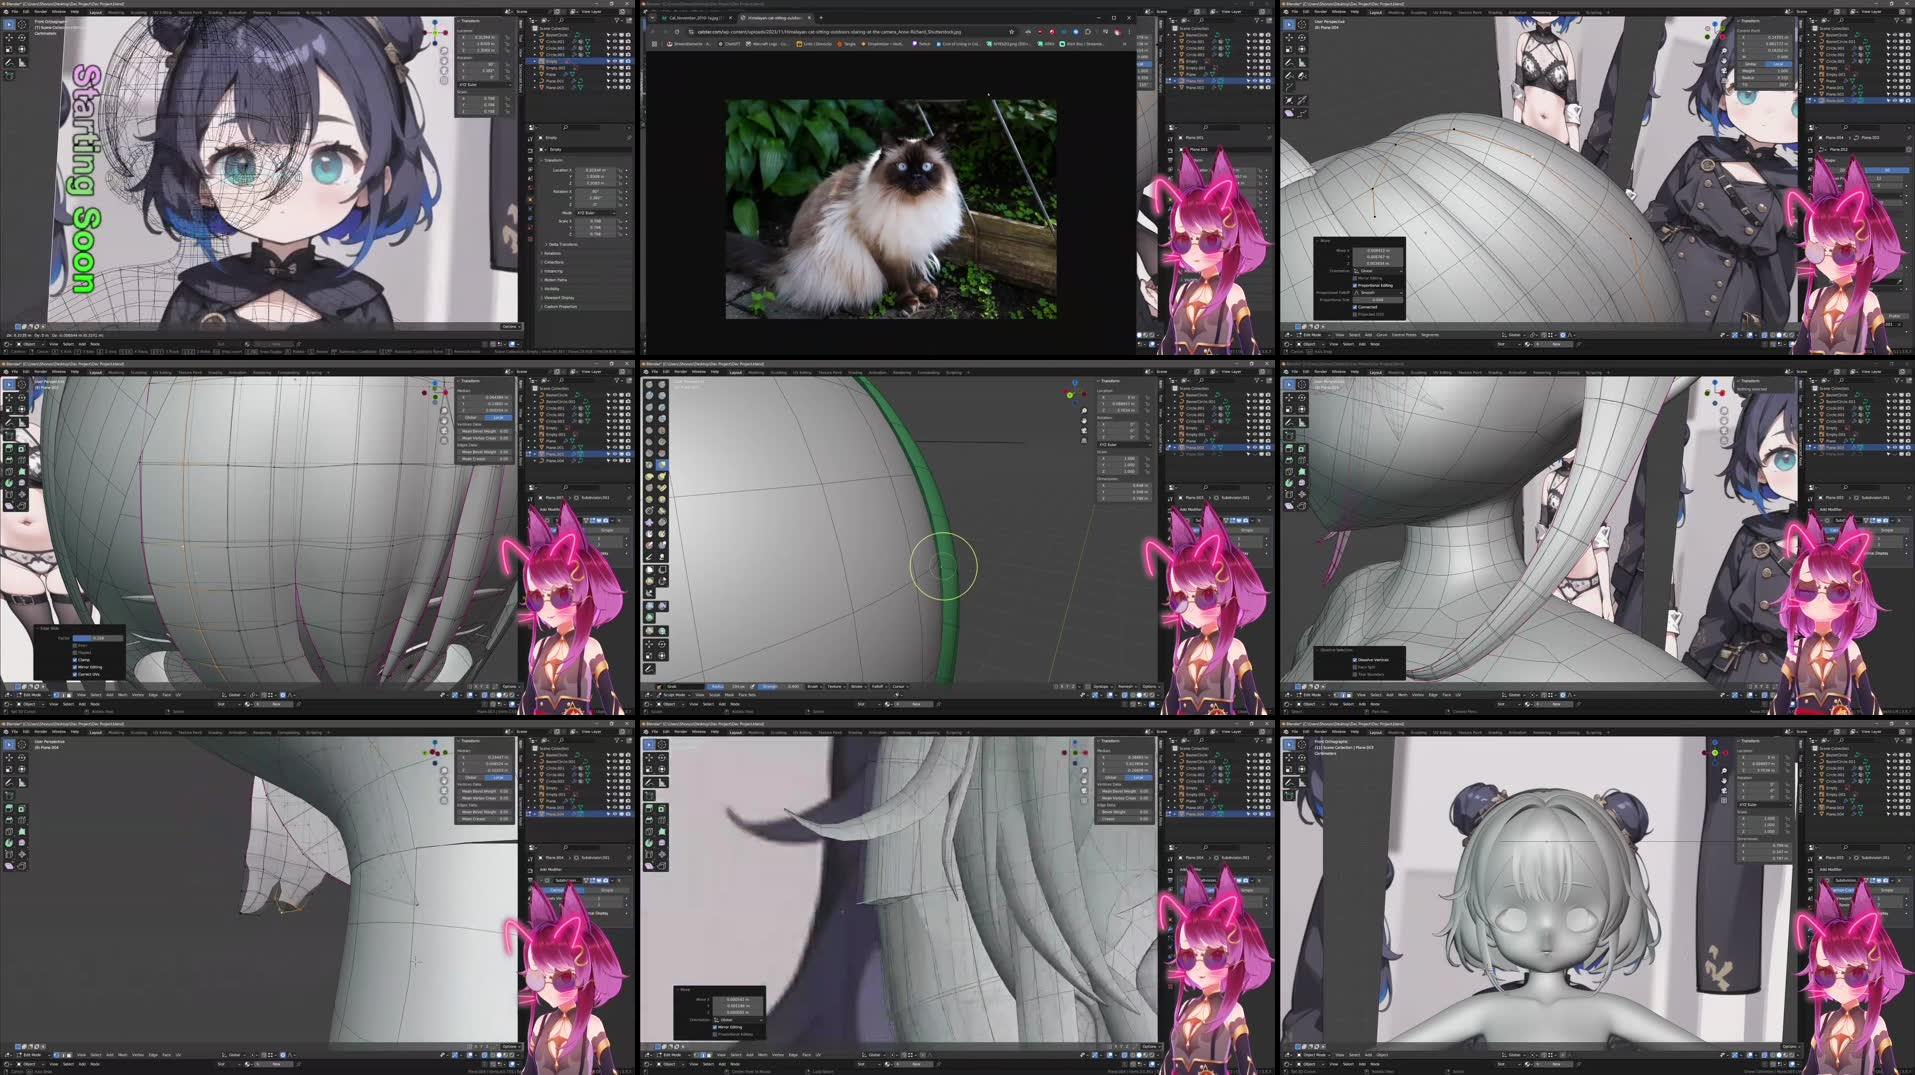Image resolution: width=1915 pixels, height=1075 pixels.
Task: Click the cat photo in the browser window
Action: coord(891,209)
